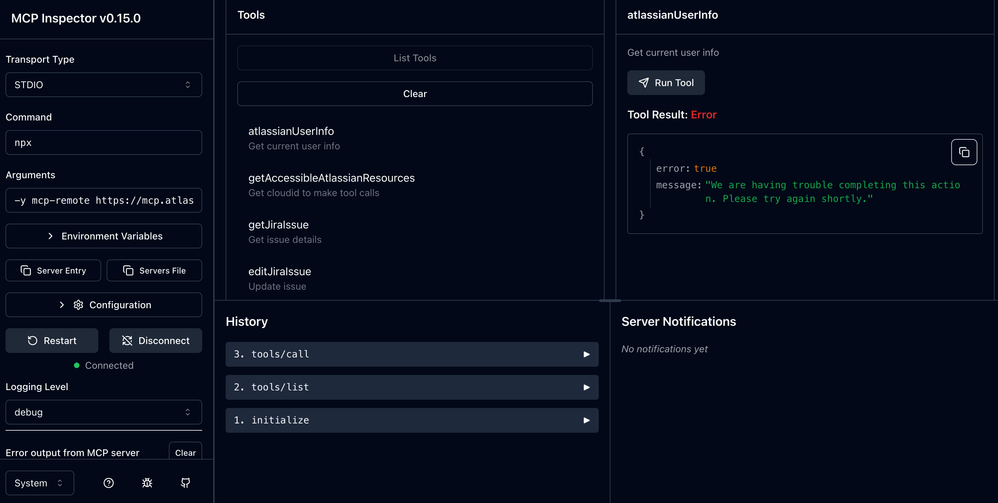The image size is (998, 503).
Task: Expand the tools/call history entry
Action: click(411, 355)
